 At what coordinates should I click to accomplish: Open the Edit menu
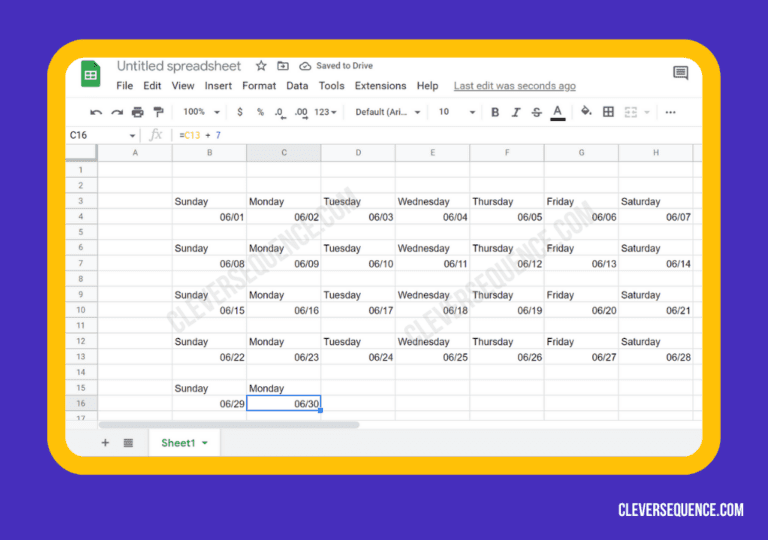coord(152,86)
